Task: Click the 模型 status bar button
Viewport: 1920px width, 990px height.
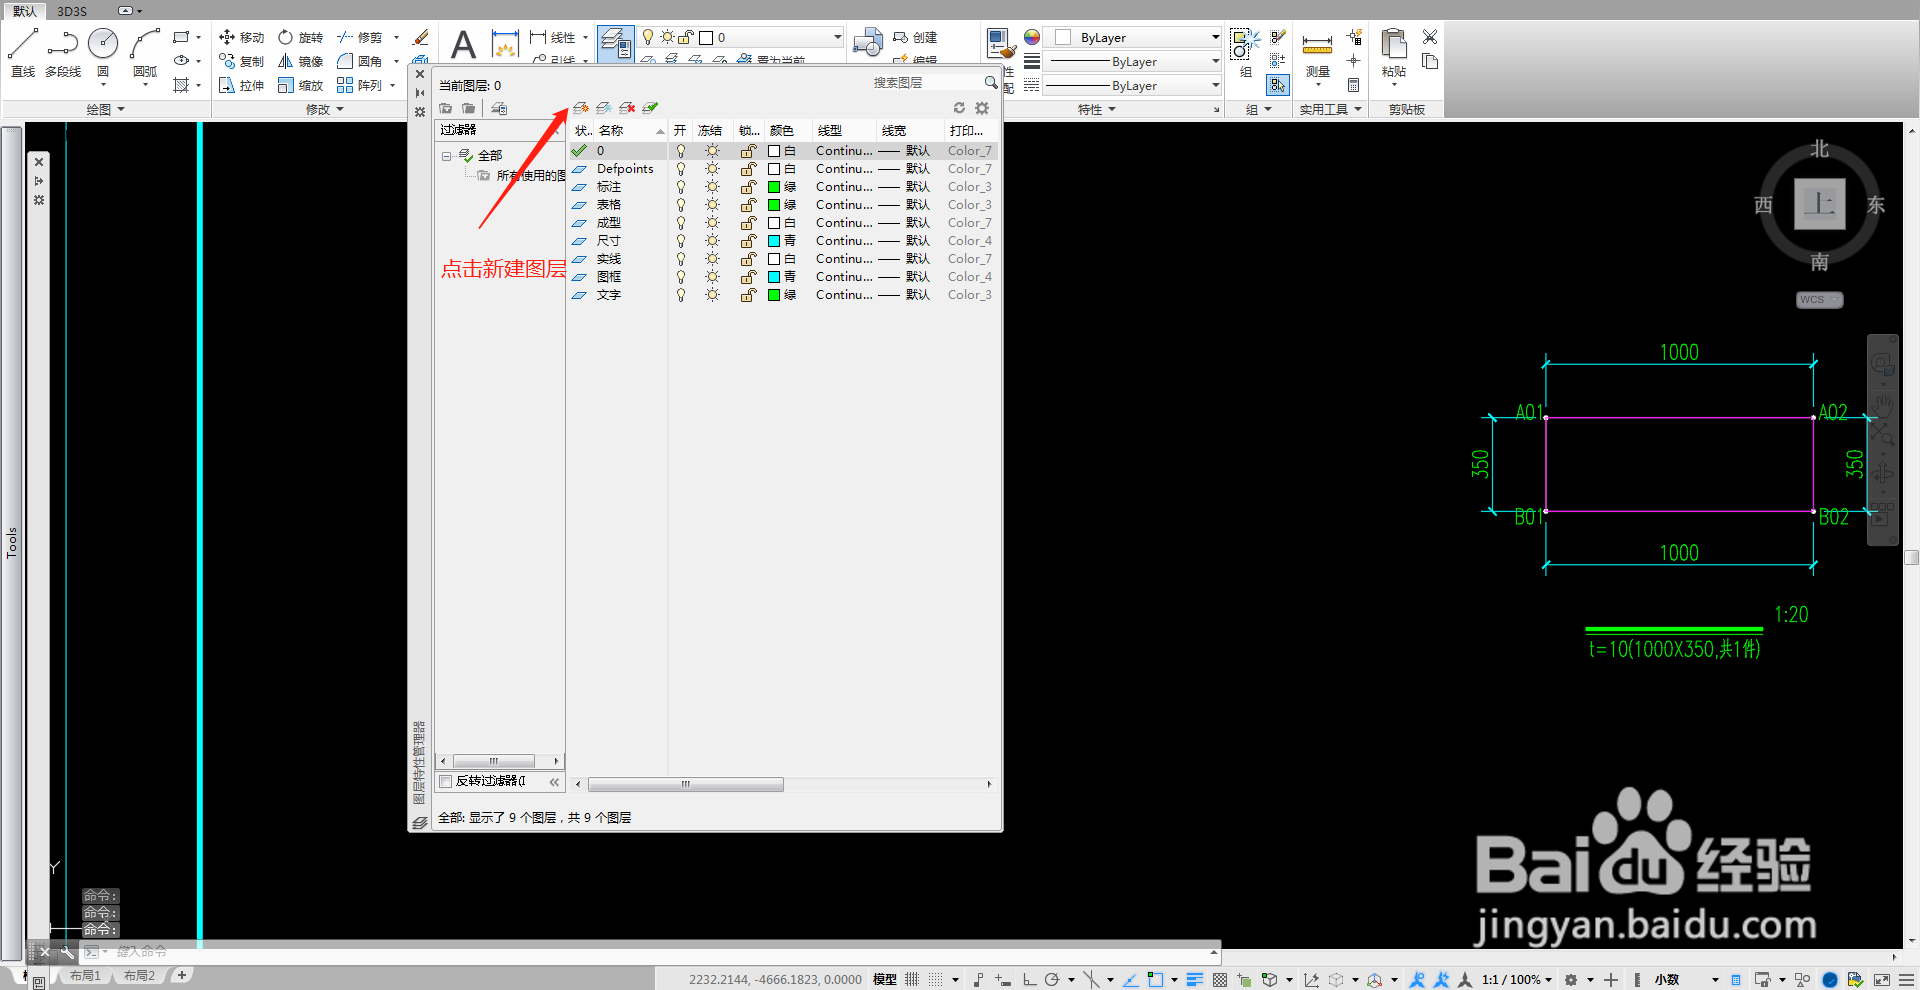Action: pos(884,979)
